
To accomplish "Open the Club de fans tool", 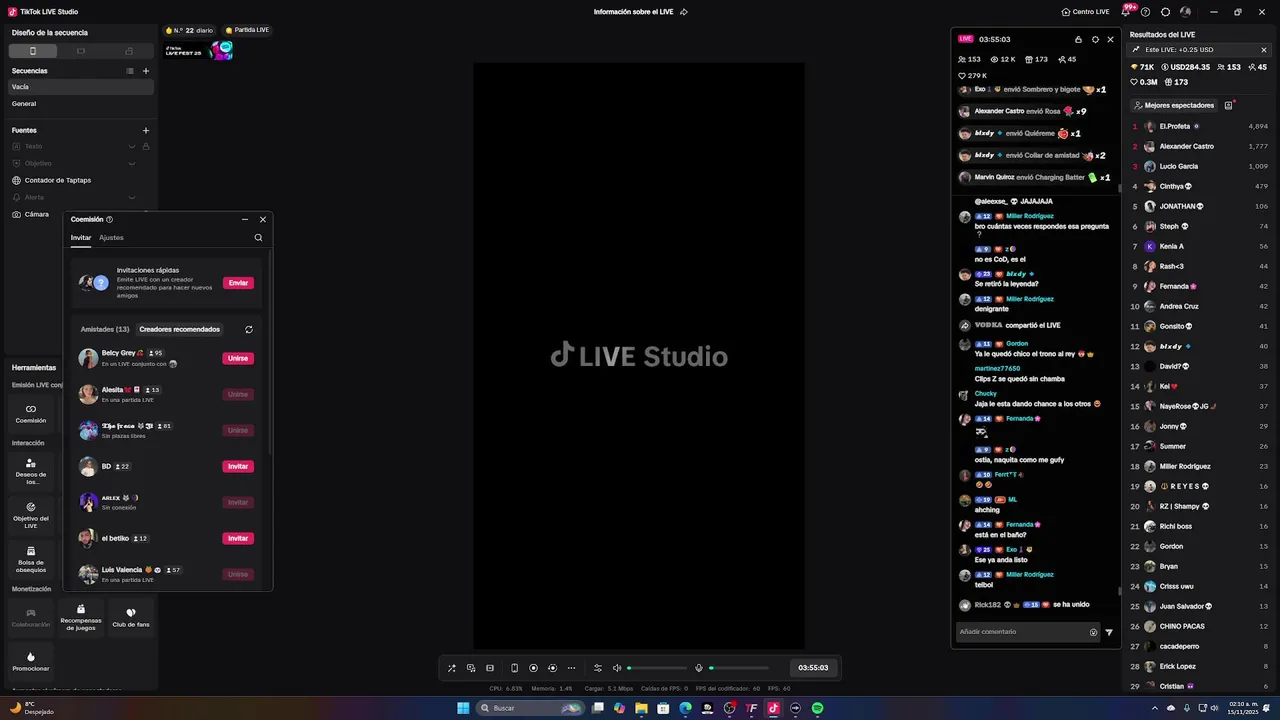I will (x=130, y=618).
